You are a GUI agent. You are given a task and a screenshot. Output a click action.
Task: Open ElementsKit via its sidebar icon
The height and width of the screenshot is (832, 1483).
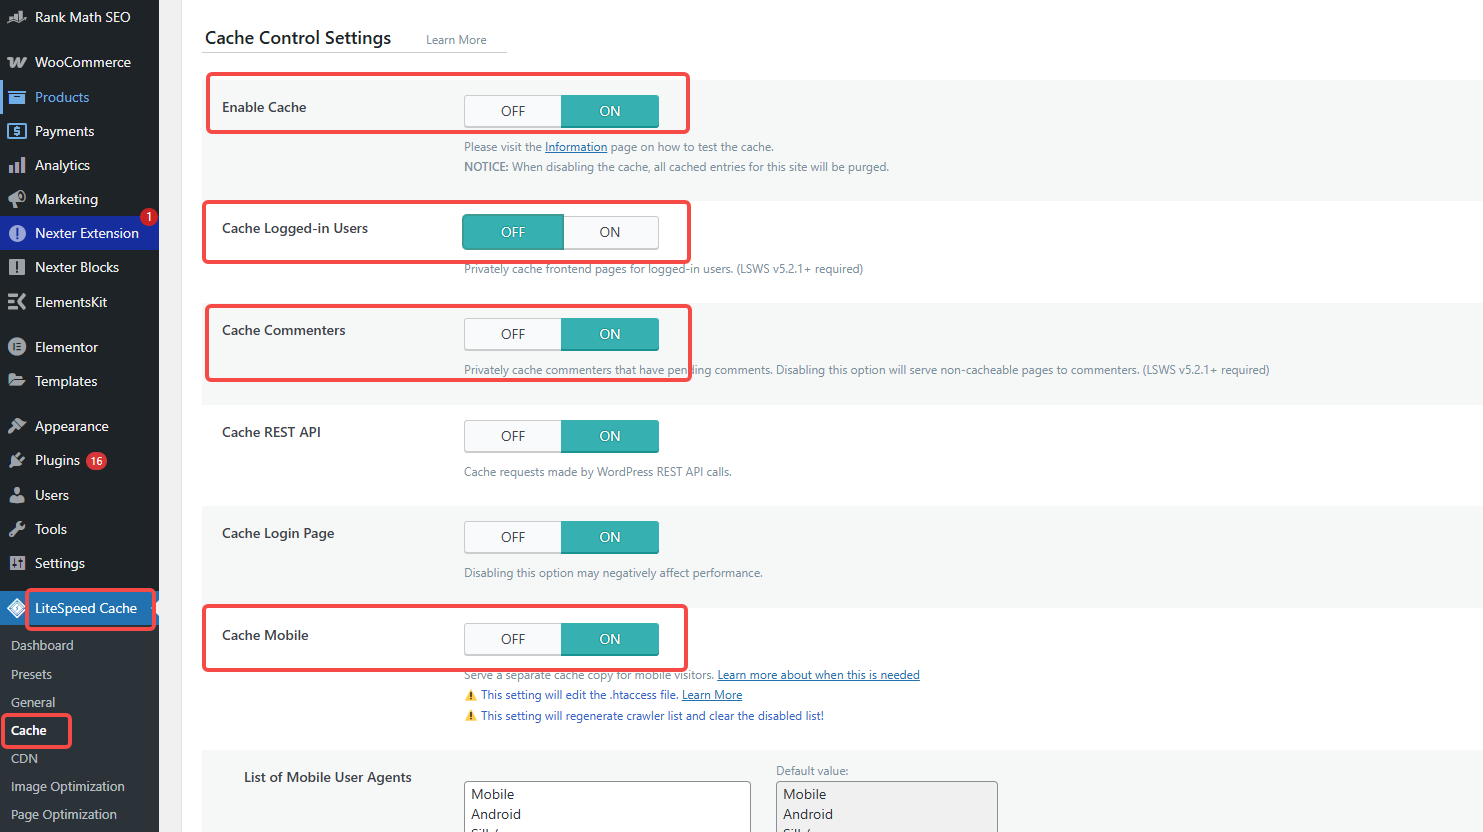[17, 302]
